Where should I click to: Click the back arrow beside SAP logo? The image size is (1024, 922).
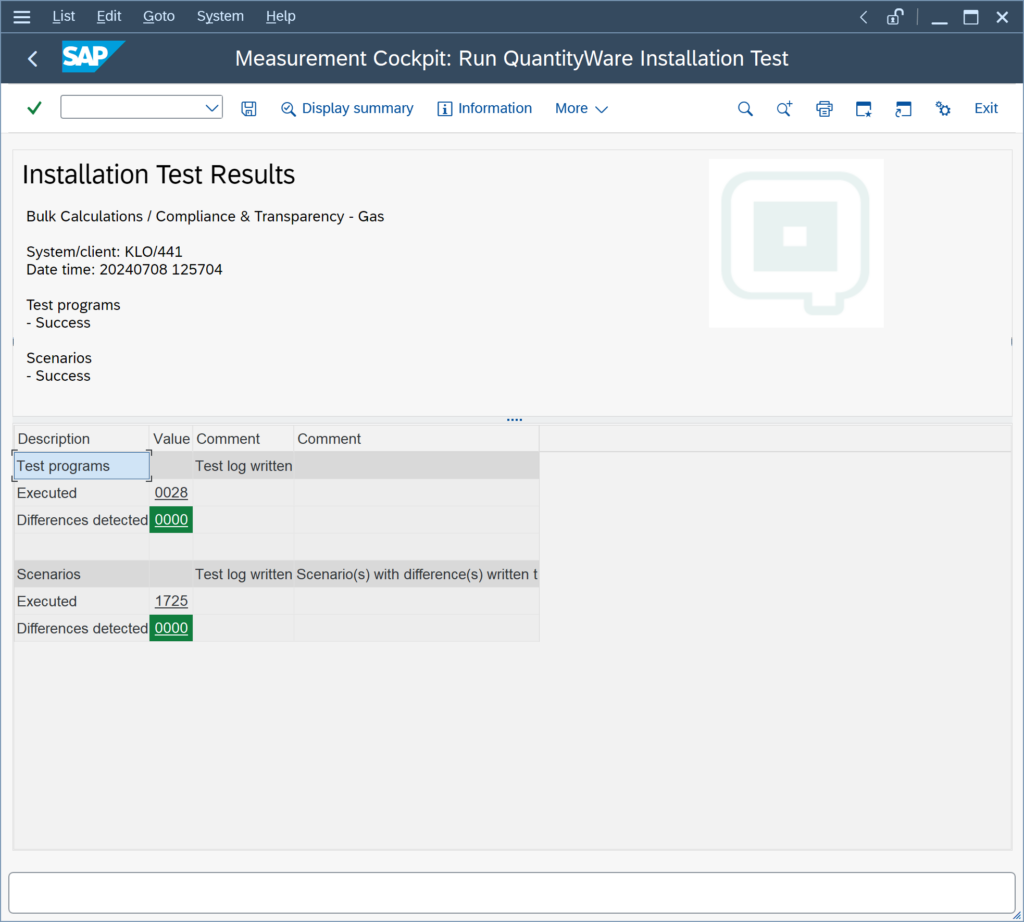tap(33, 59)
